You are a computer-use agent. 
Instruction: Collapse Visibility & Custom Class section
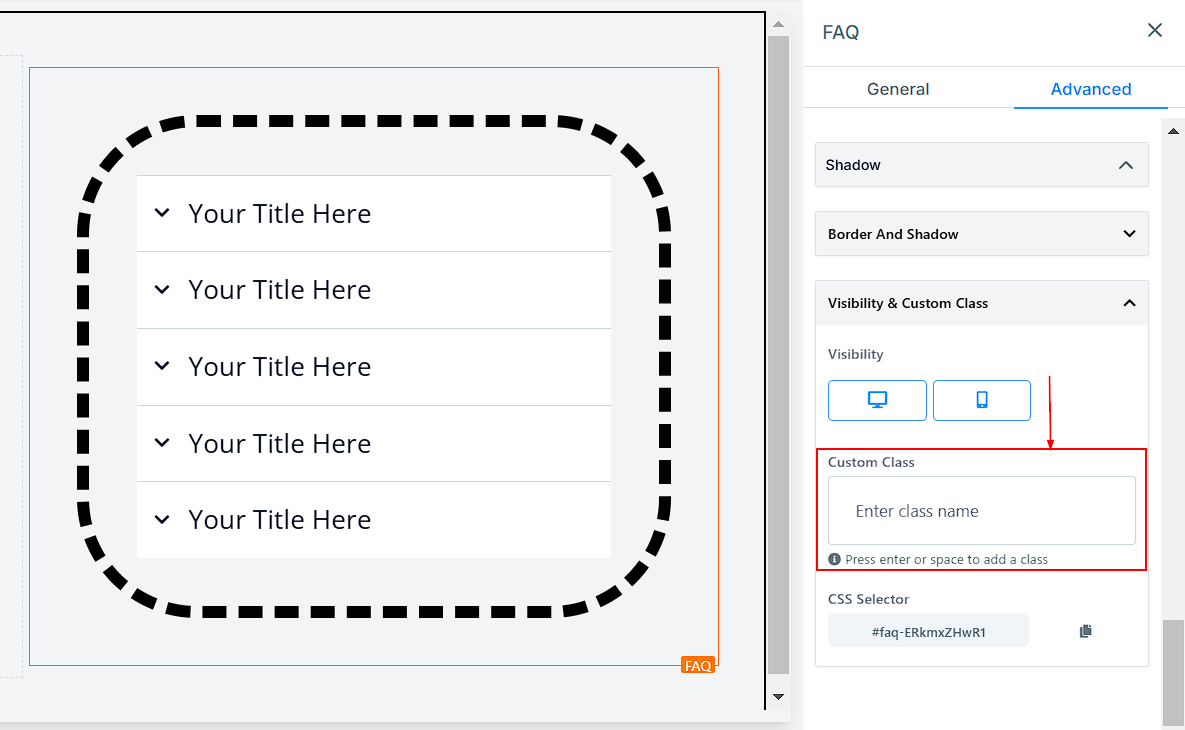coord(1129,303)
